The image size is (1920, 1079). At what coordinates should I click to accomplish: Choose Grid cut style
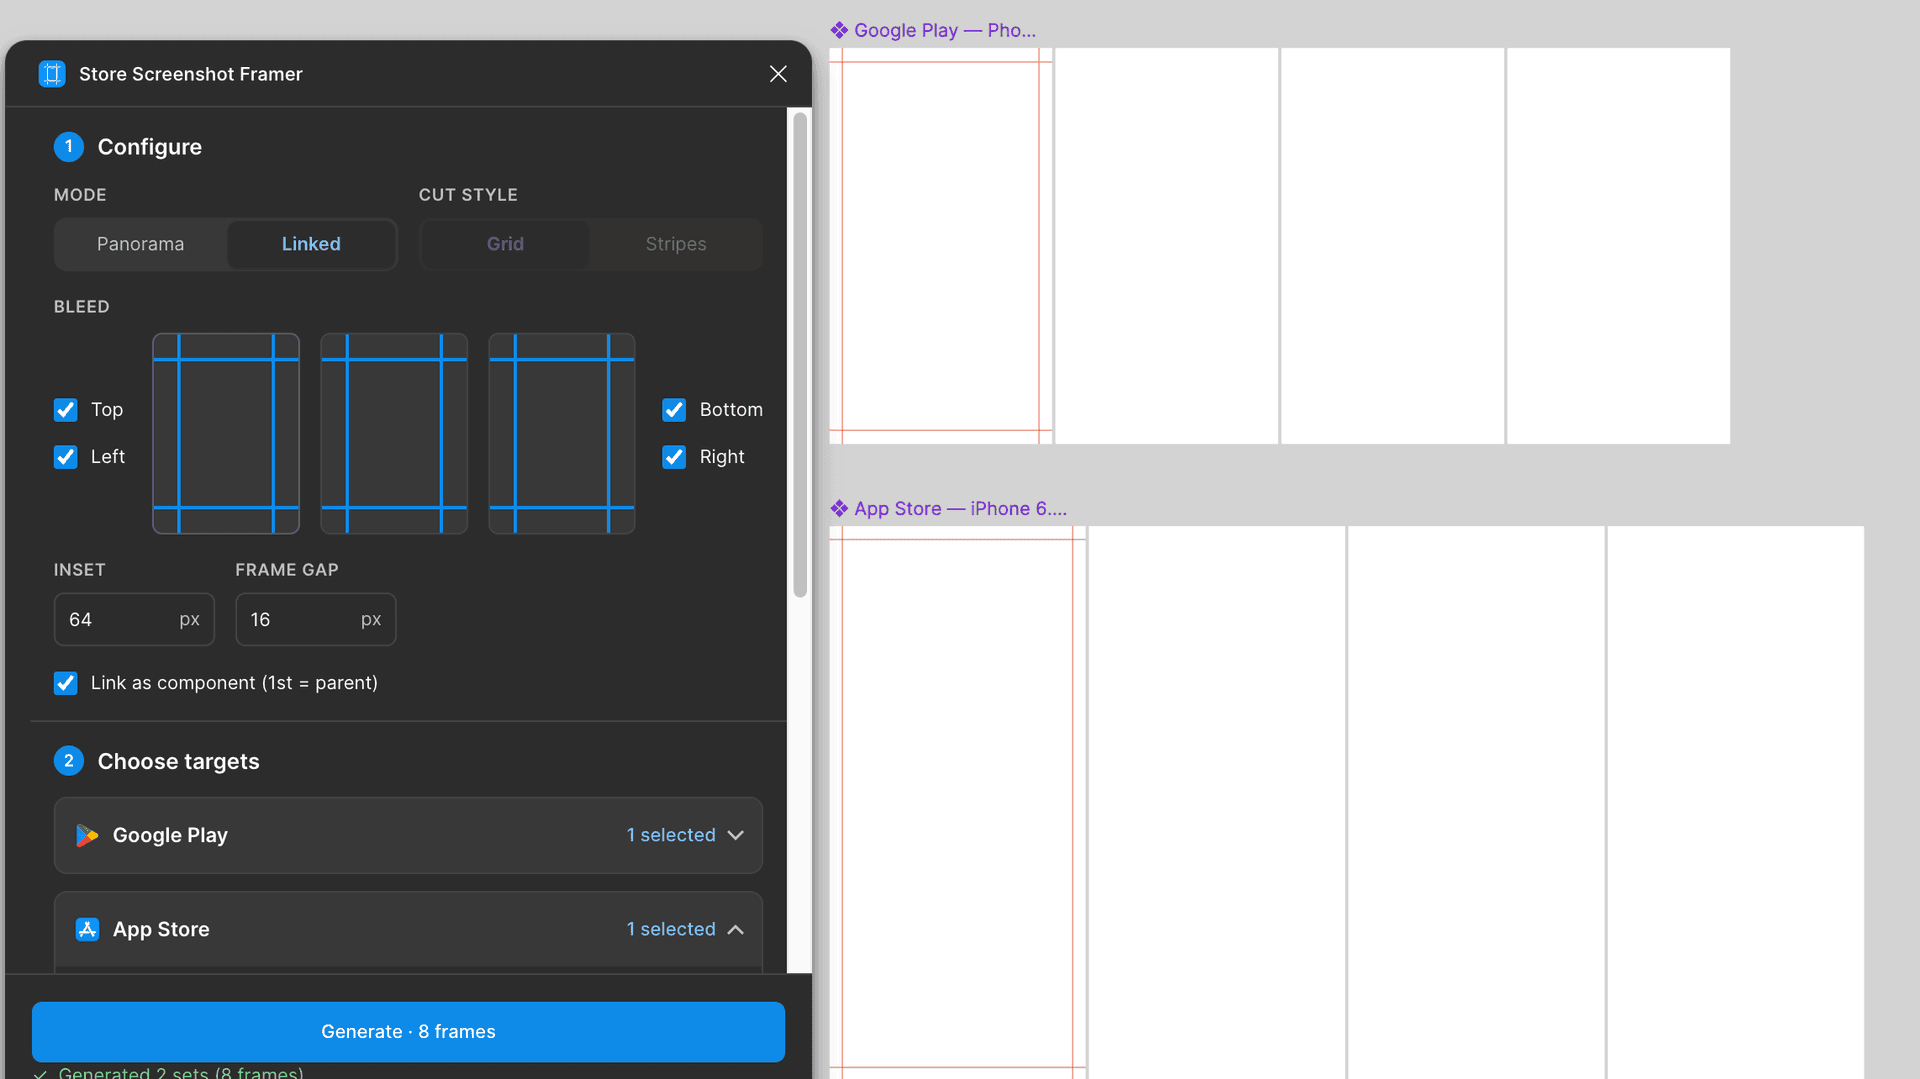(505, 244)
